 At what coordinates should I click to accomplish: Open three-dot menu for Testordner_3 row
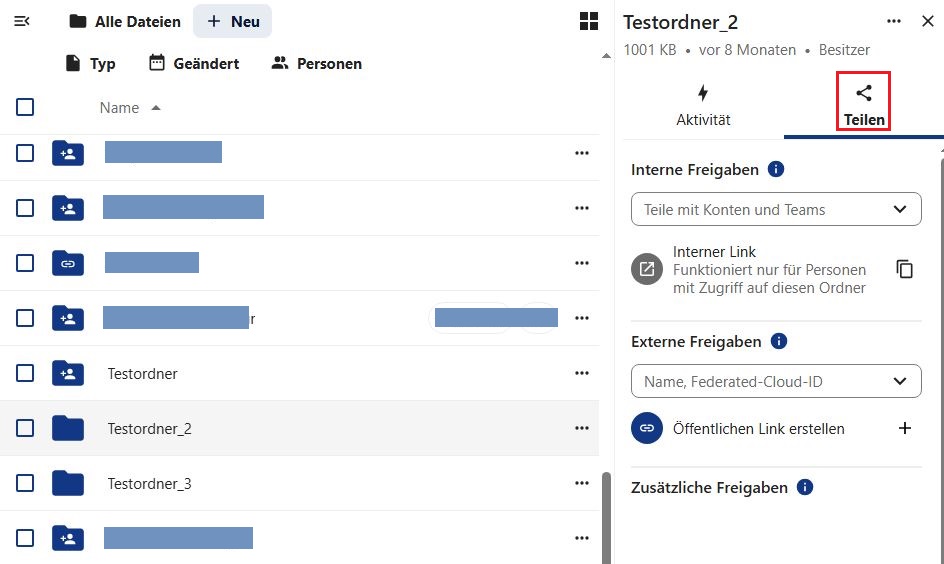[x=581, y=483]
